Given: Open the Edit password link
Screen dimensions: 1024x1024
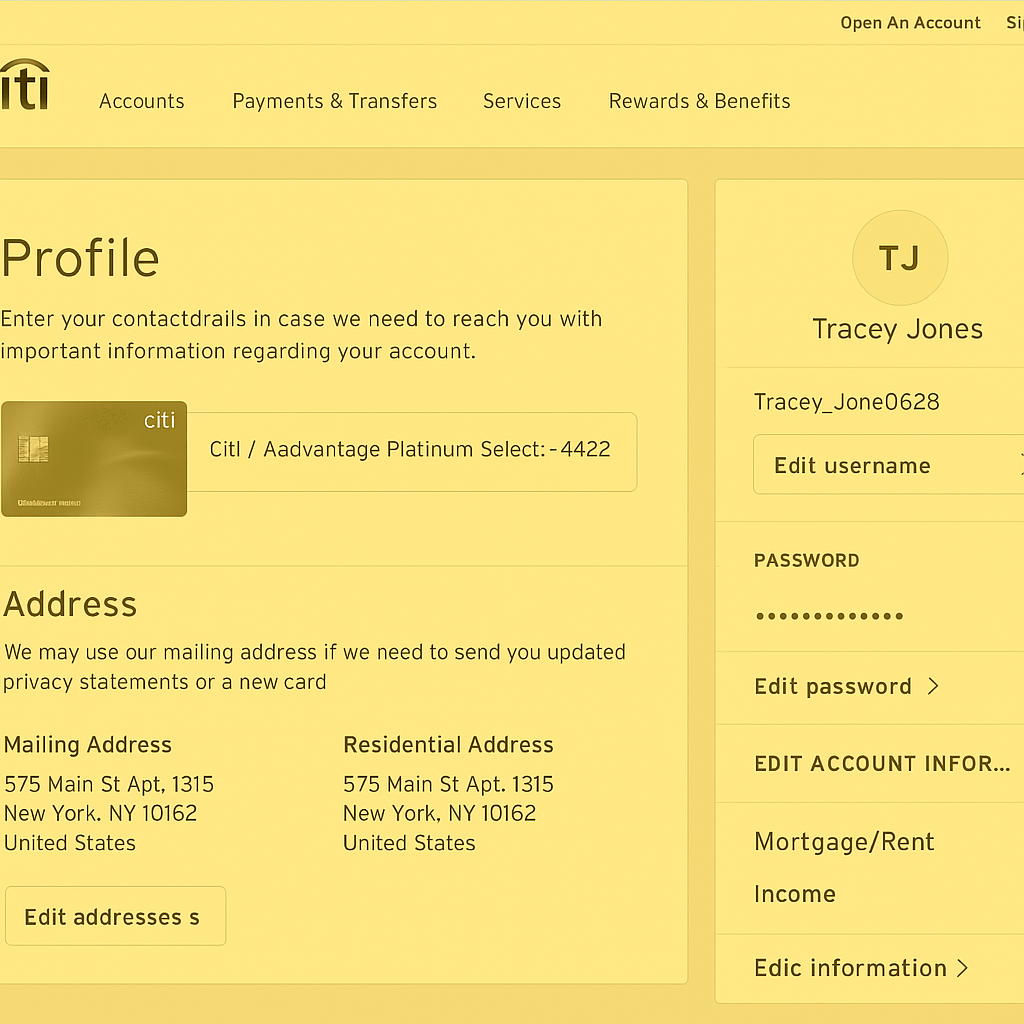Looking at the screenshot, I should point(832,686).
